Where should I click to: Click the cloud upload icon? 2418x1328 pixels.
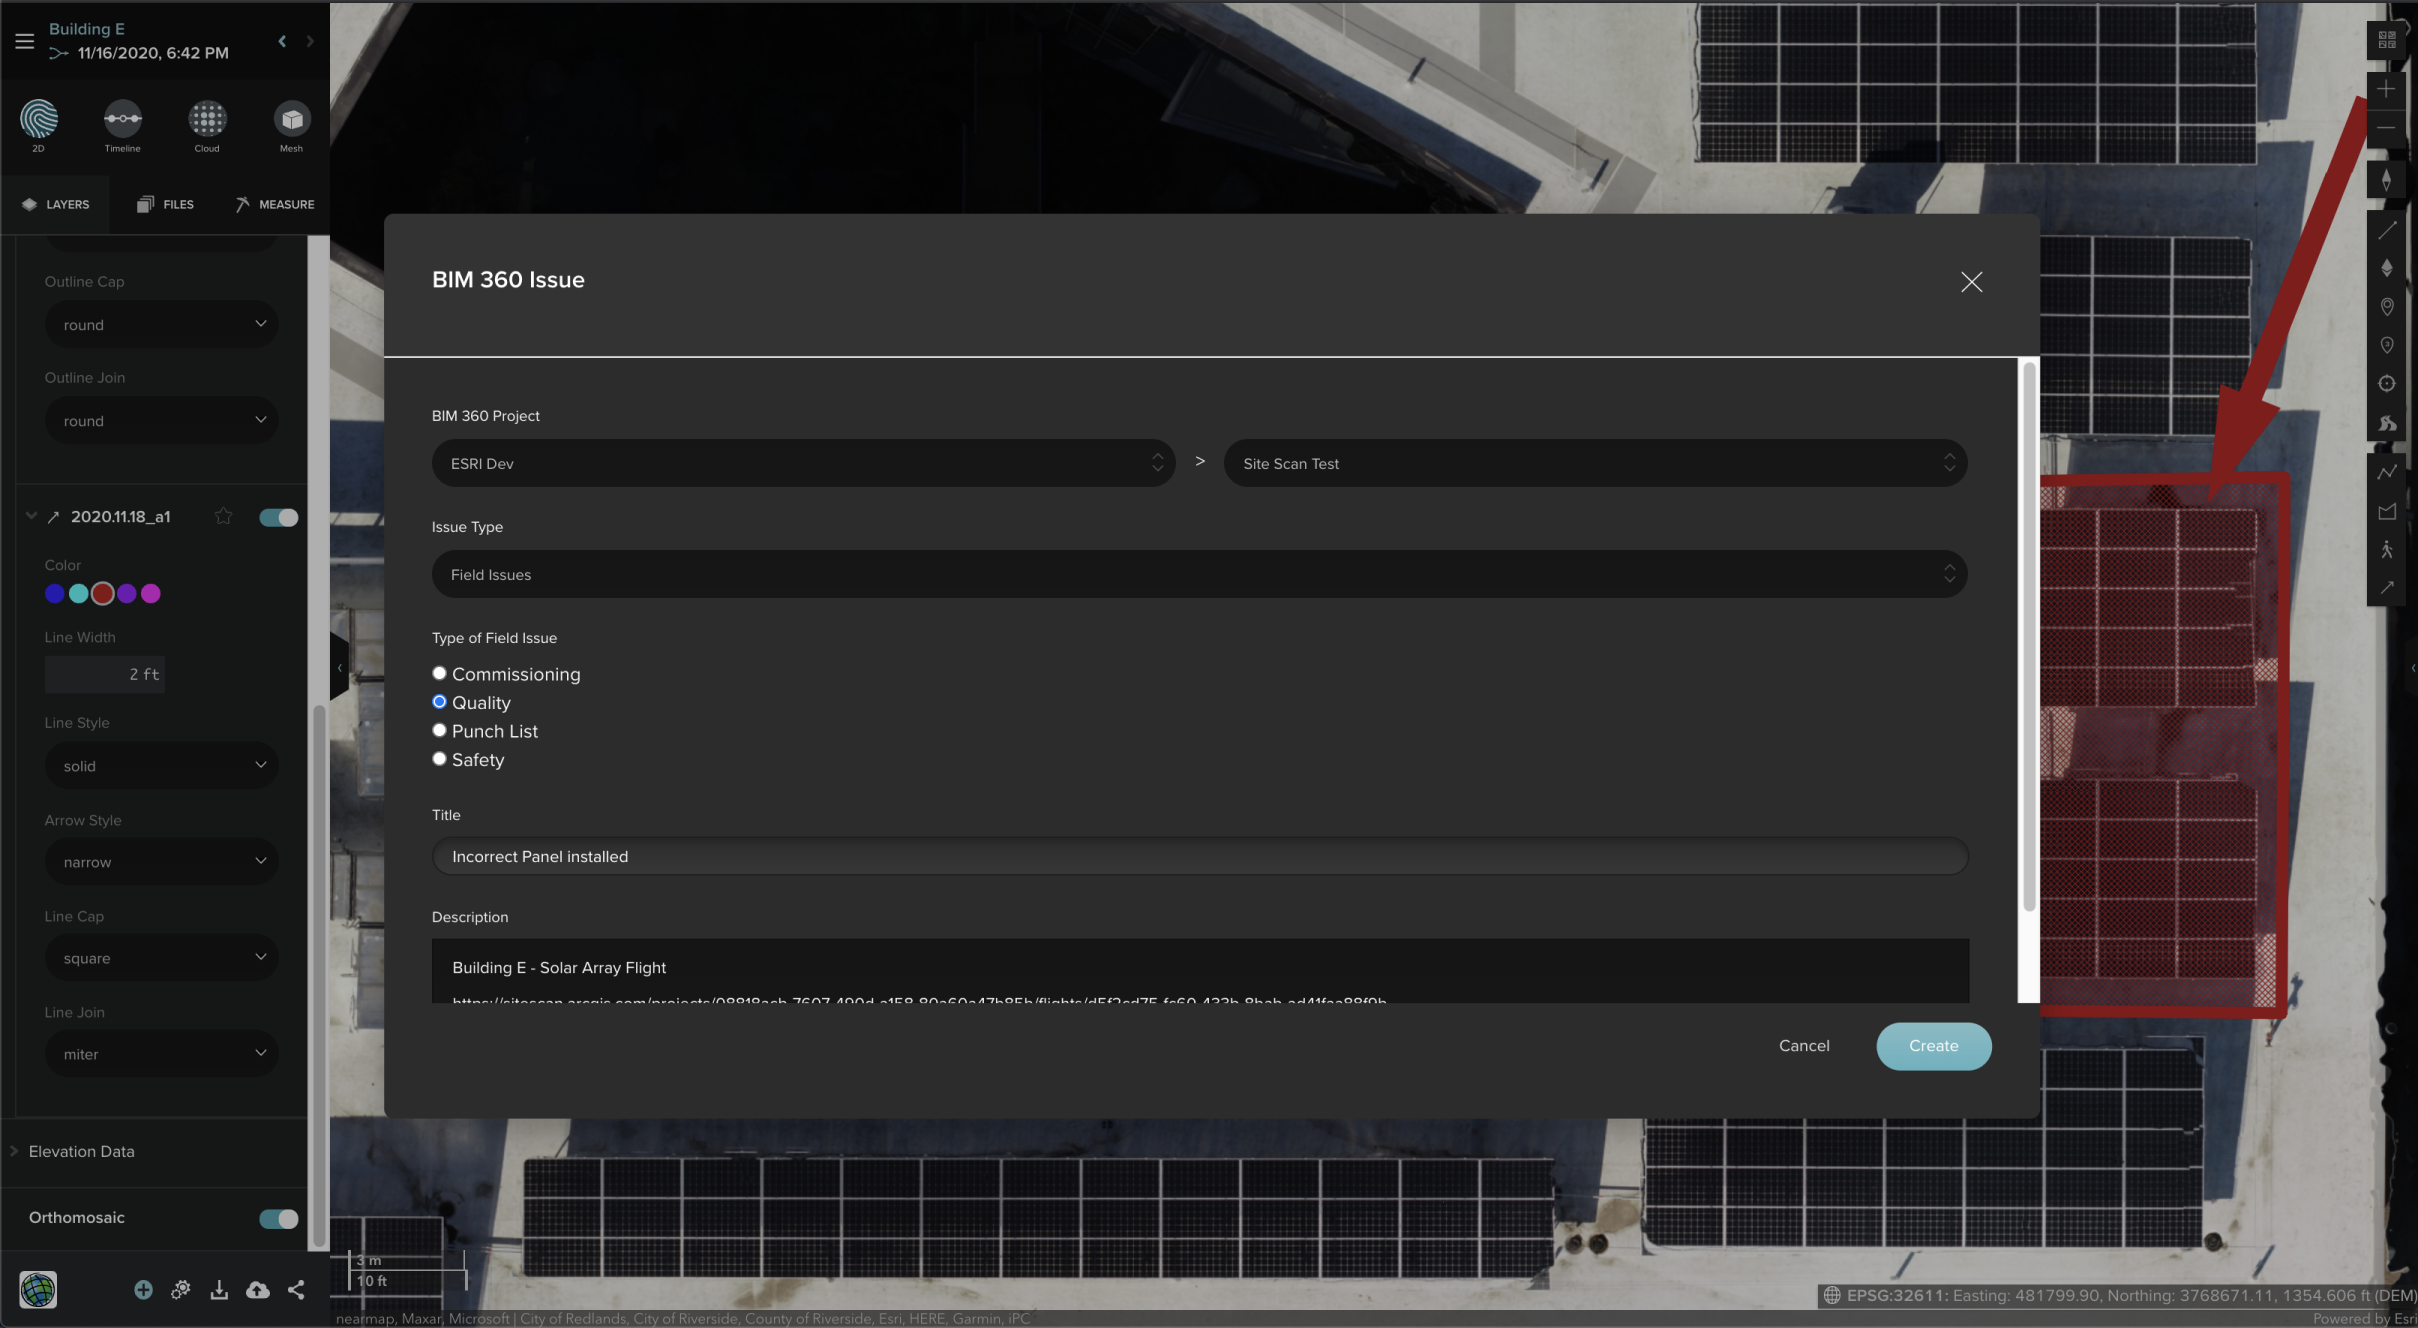coord(258,1290)
